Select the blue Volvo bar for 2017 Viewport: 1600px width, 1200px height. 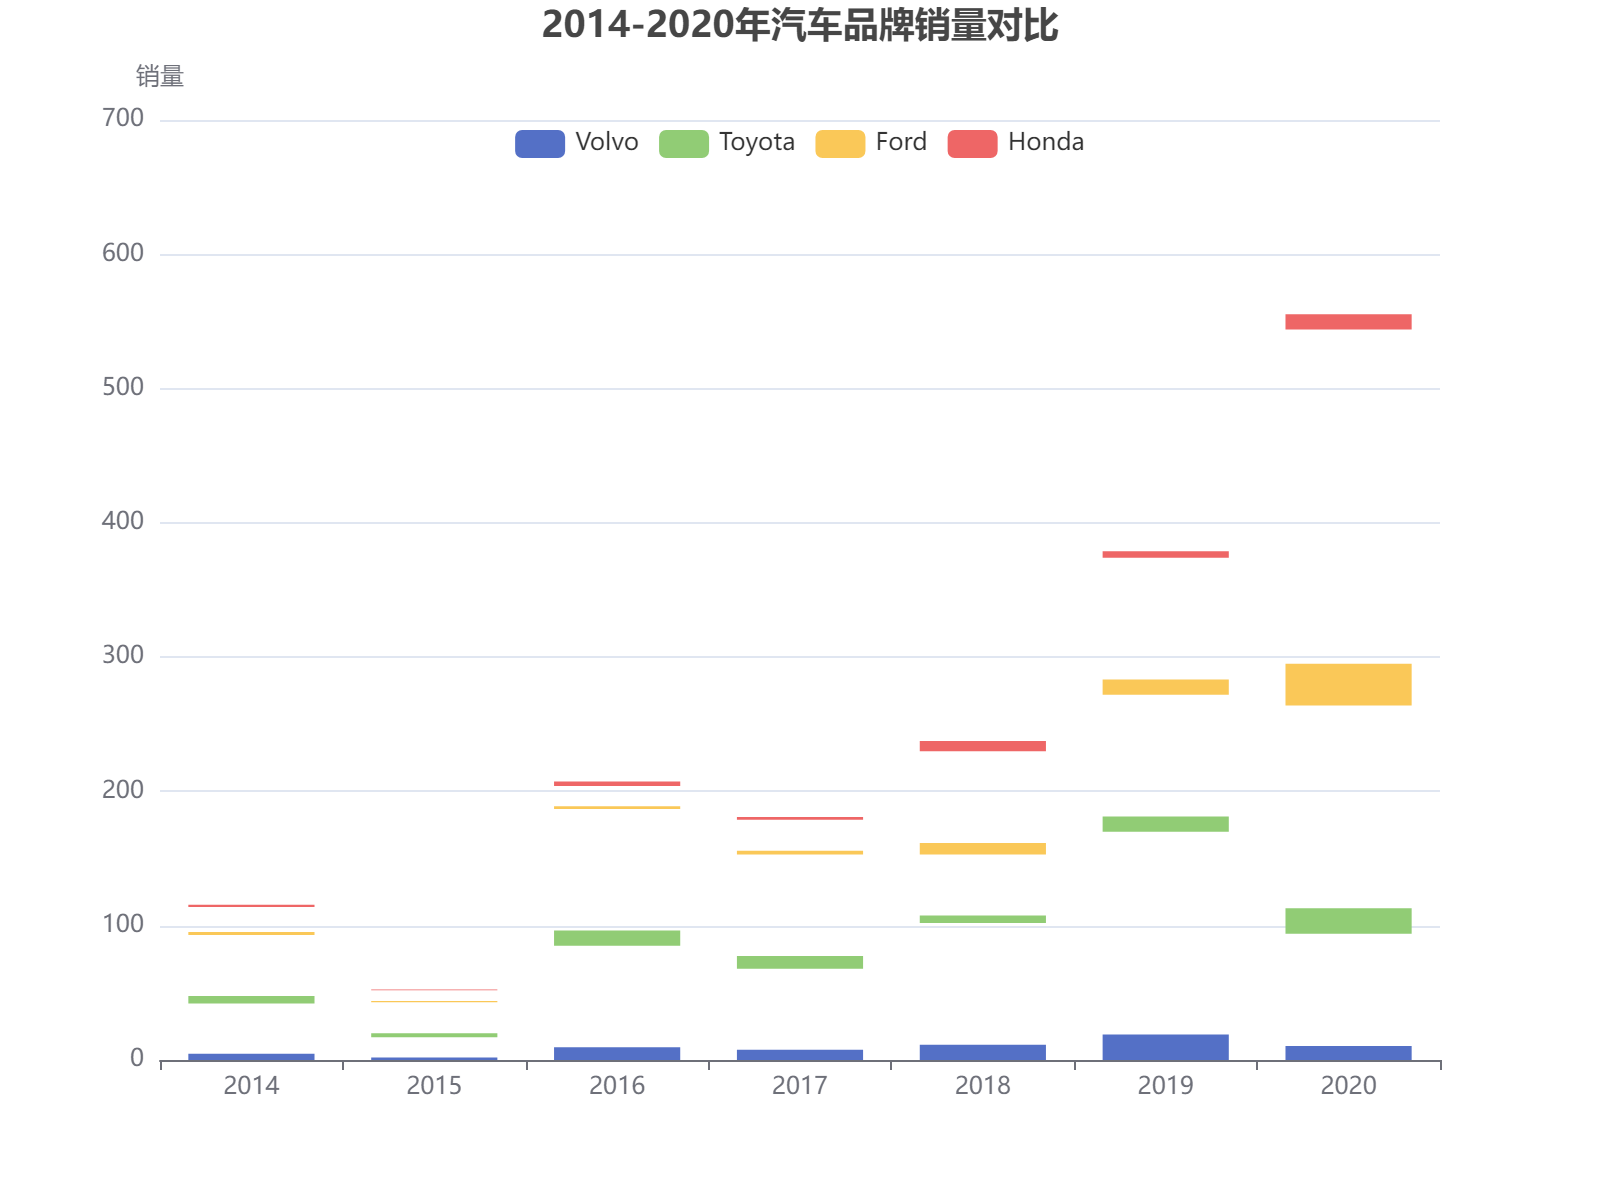click(800, 1055)
